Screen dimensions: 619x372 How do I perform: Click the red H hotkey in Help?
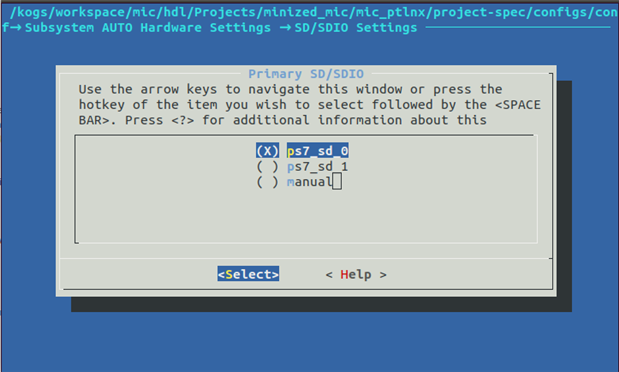click(x=344, y=274)
